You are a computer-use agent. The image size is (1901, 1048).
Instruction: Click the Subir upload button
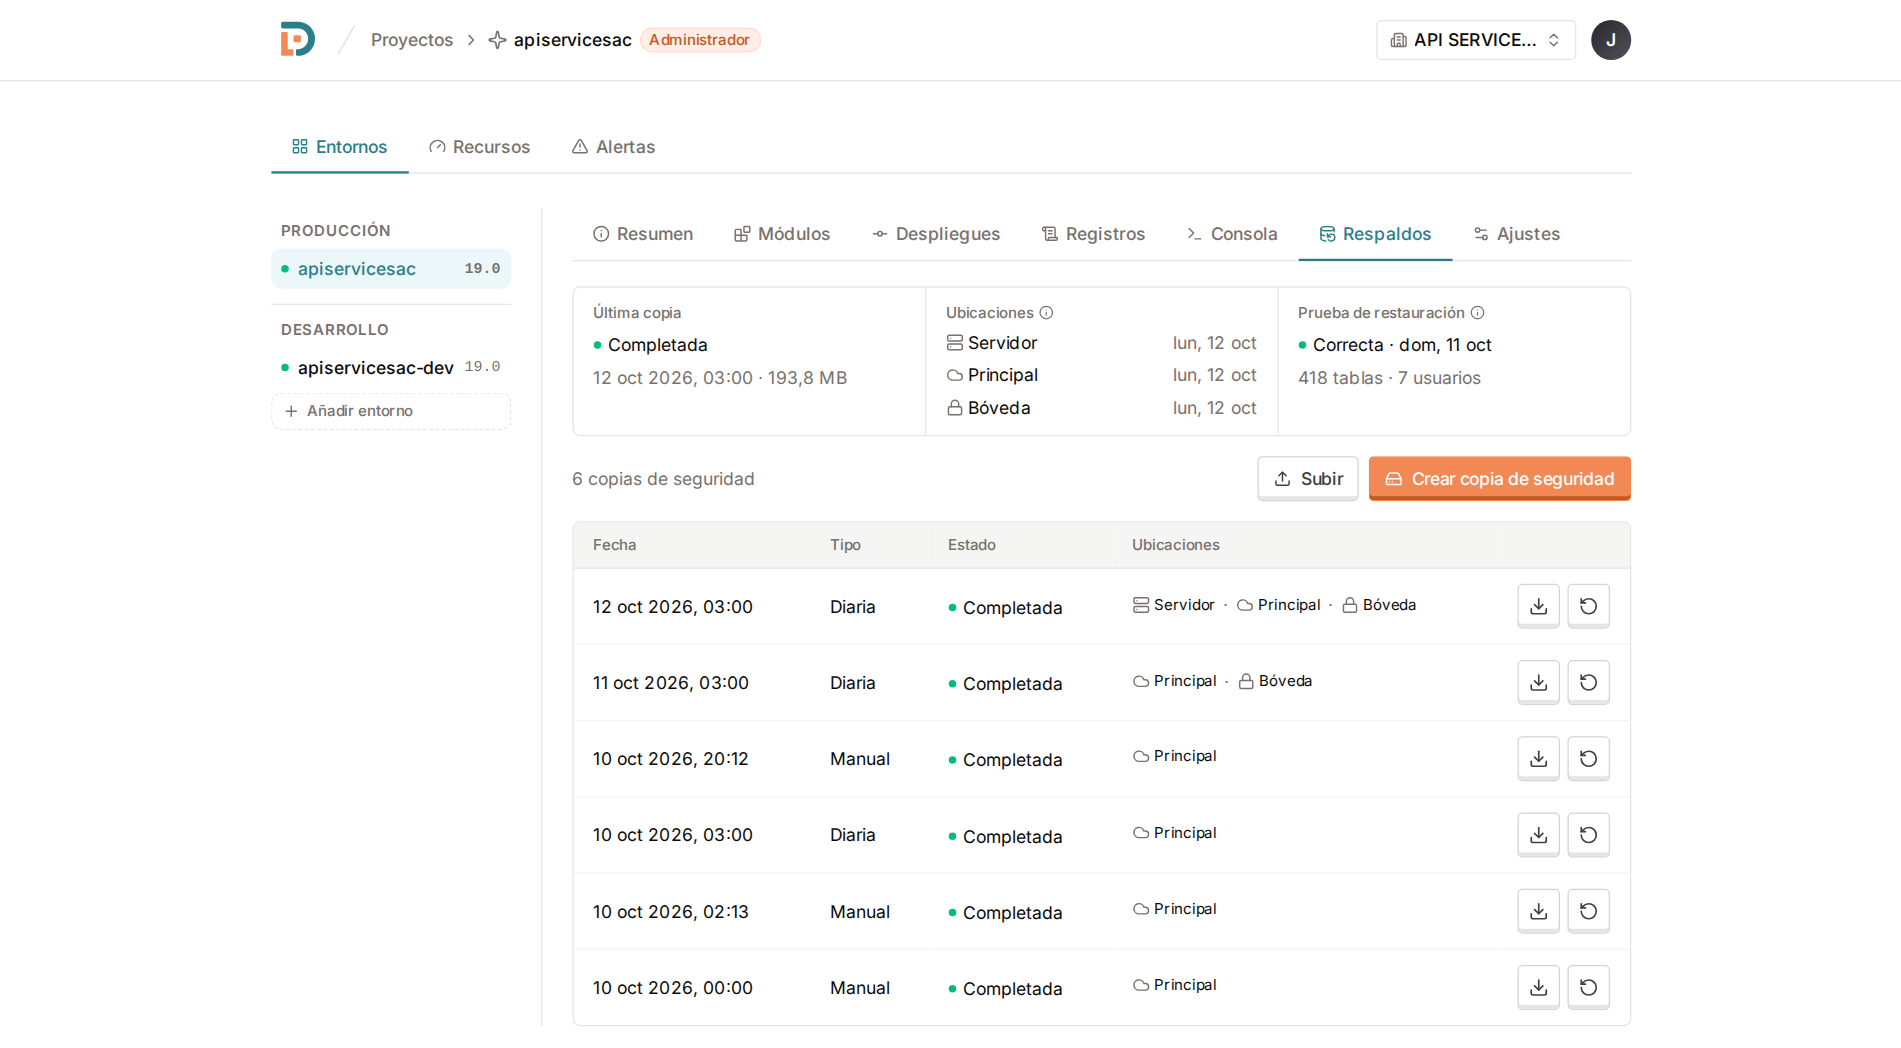pyautogui.click(x=1308, y=479)
